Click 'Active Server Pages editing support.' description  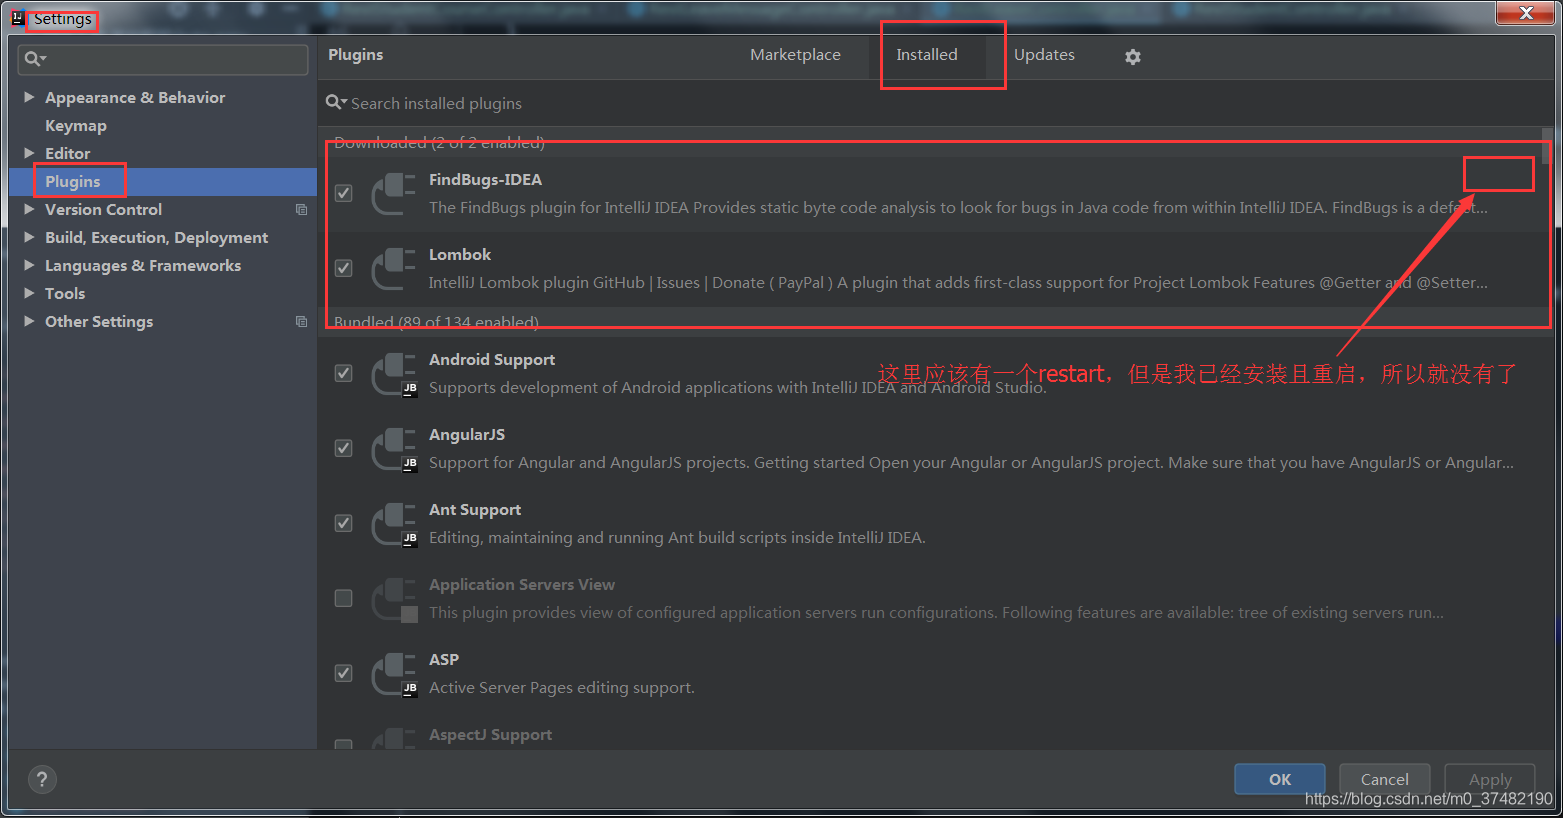click(x=562, y=688)
